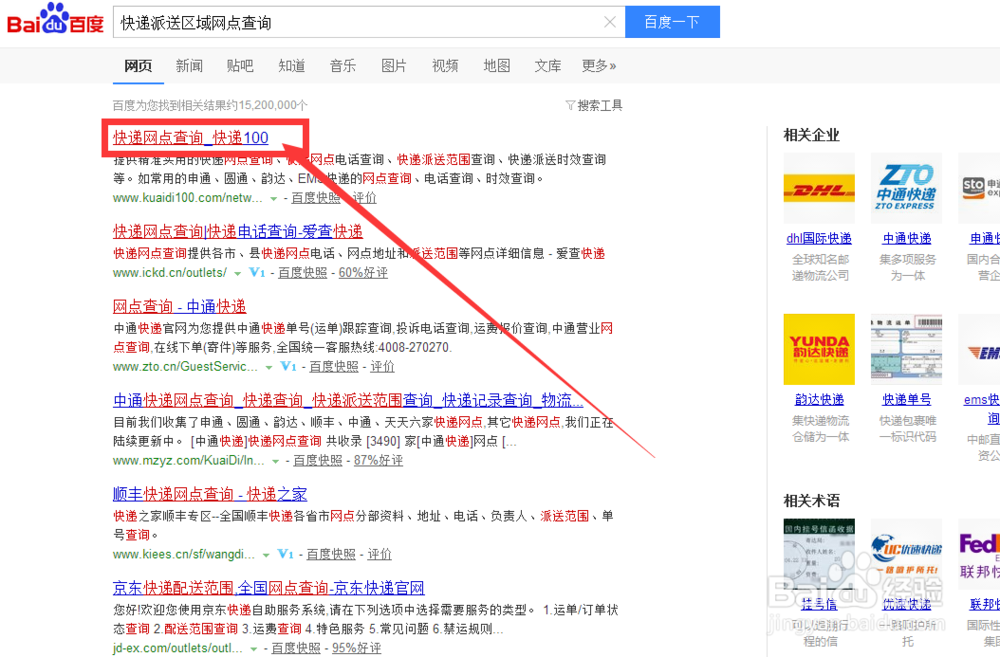
Task: Expand dropdown arrow beside jd-ex.com URL
Action: (x=254, y=648)
